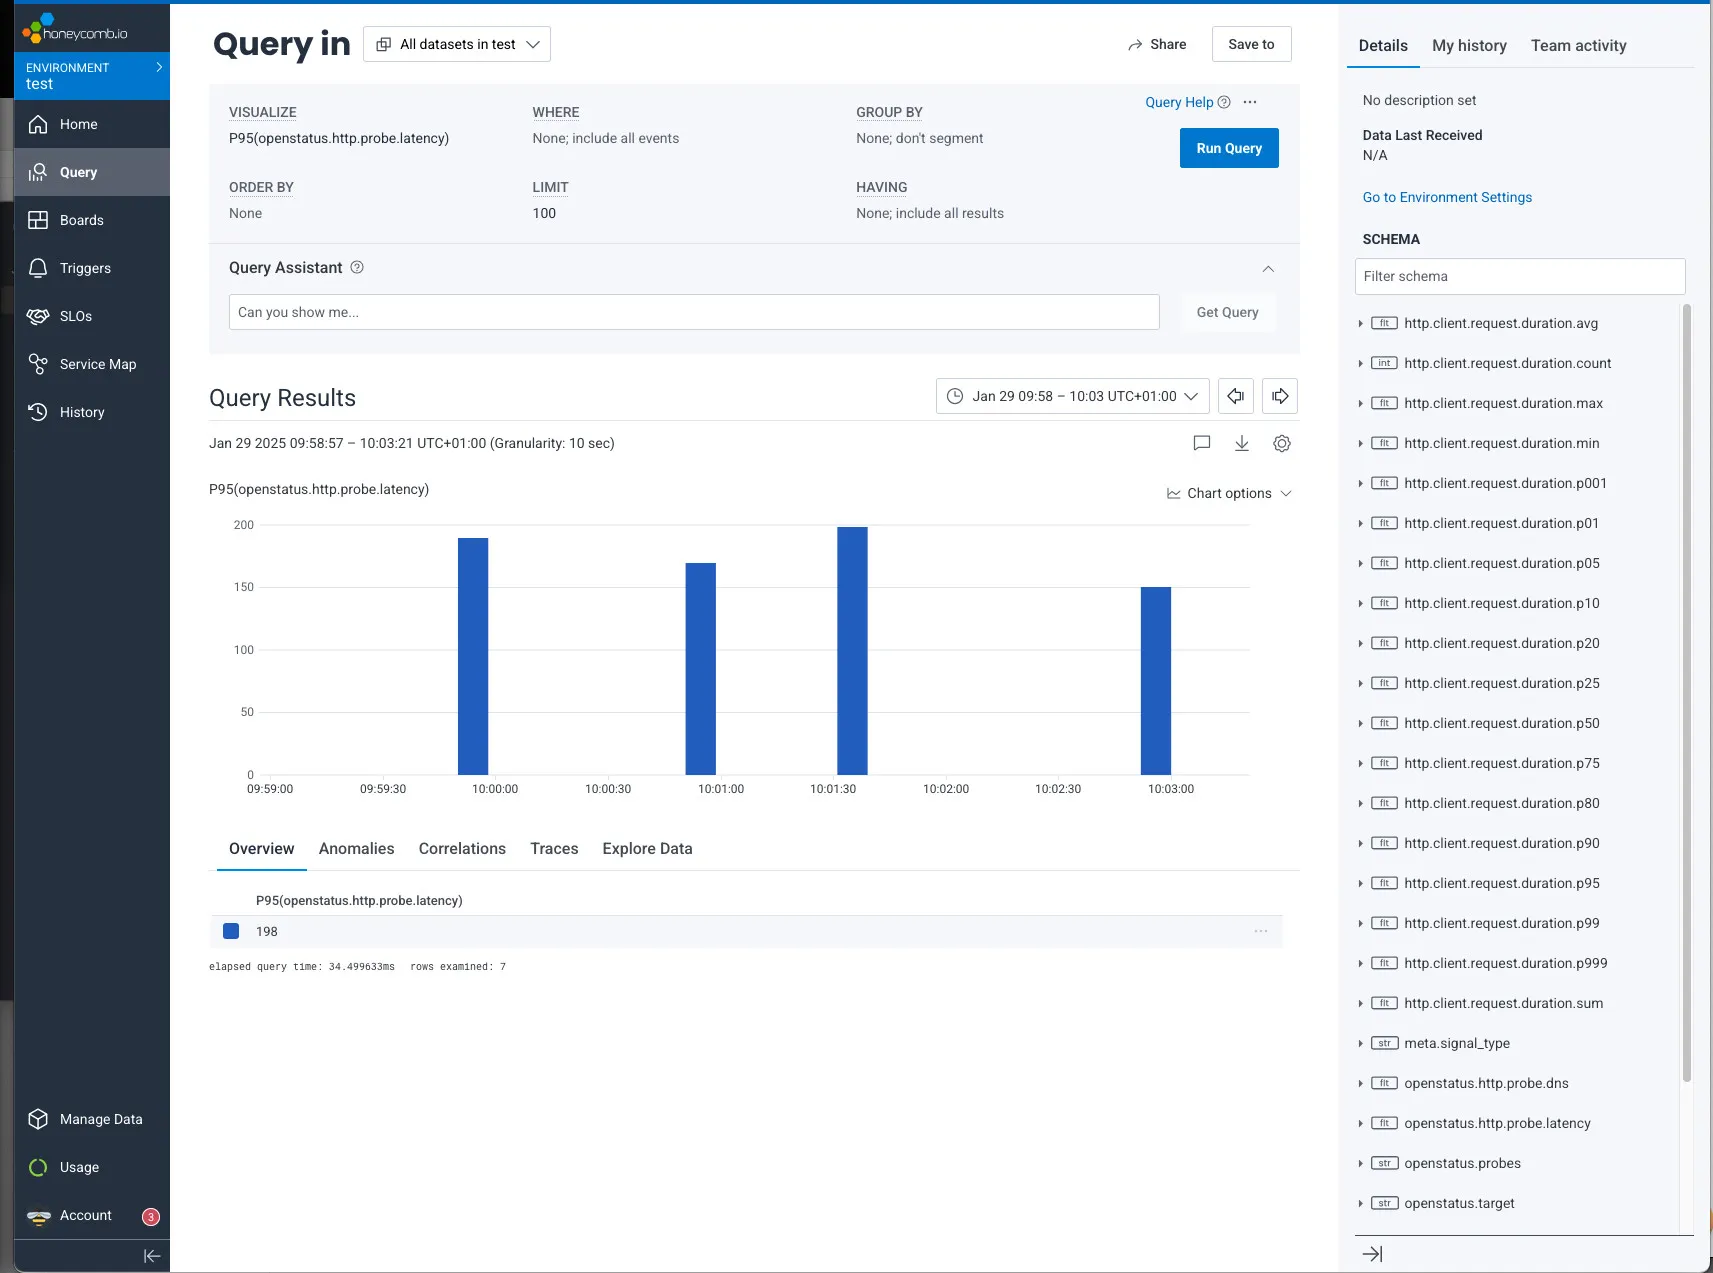
Task: Collapse the Query Assistant panel
Action: click(1267, 268)
